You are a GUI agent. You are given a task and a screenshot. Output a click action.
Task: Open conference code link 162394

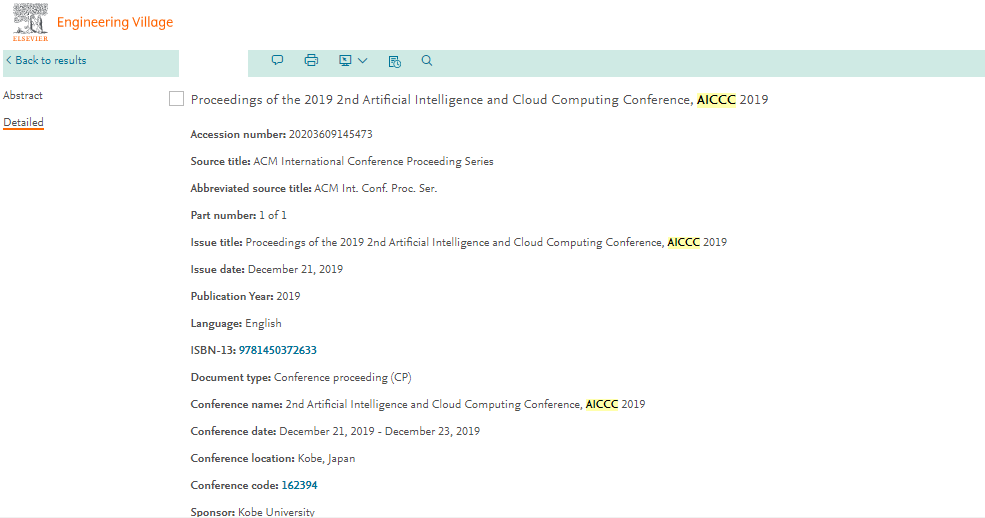[299, 485]
